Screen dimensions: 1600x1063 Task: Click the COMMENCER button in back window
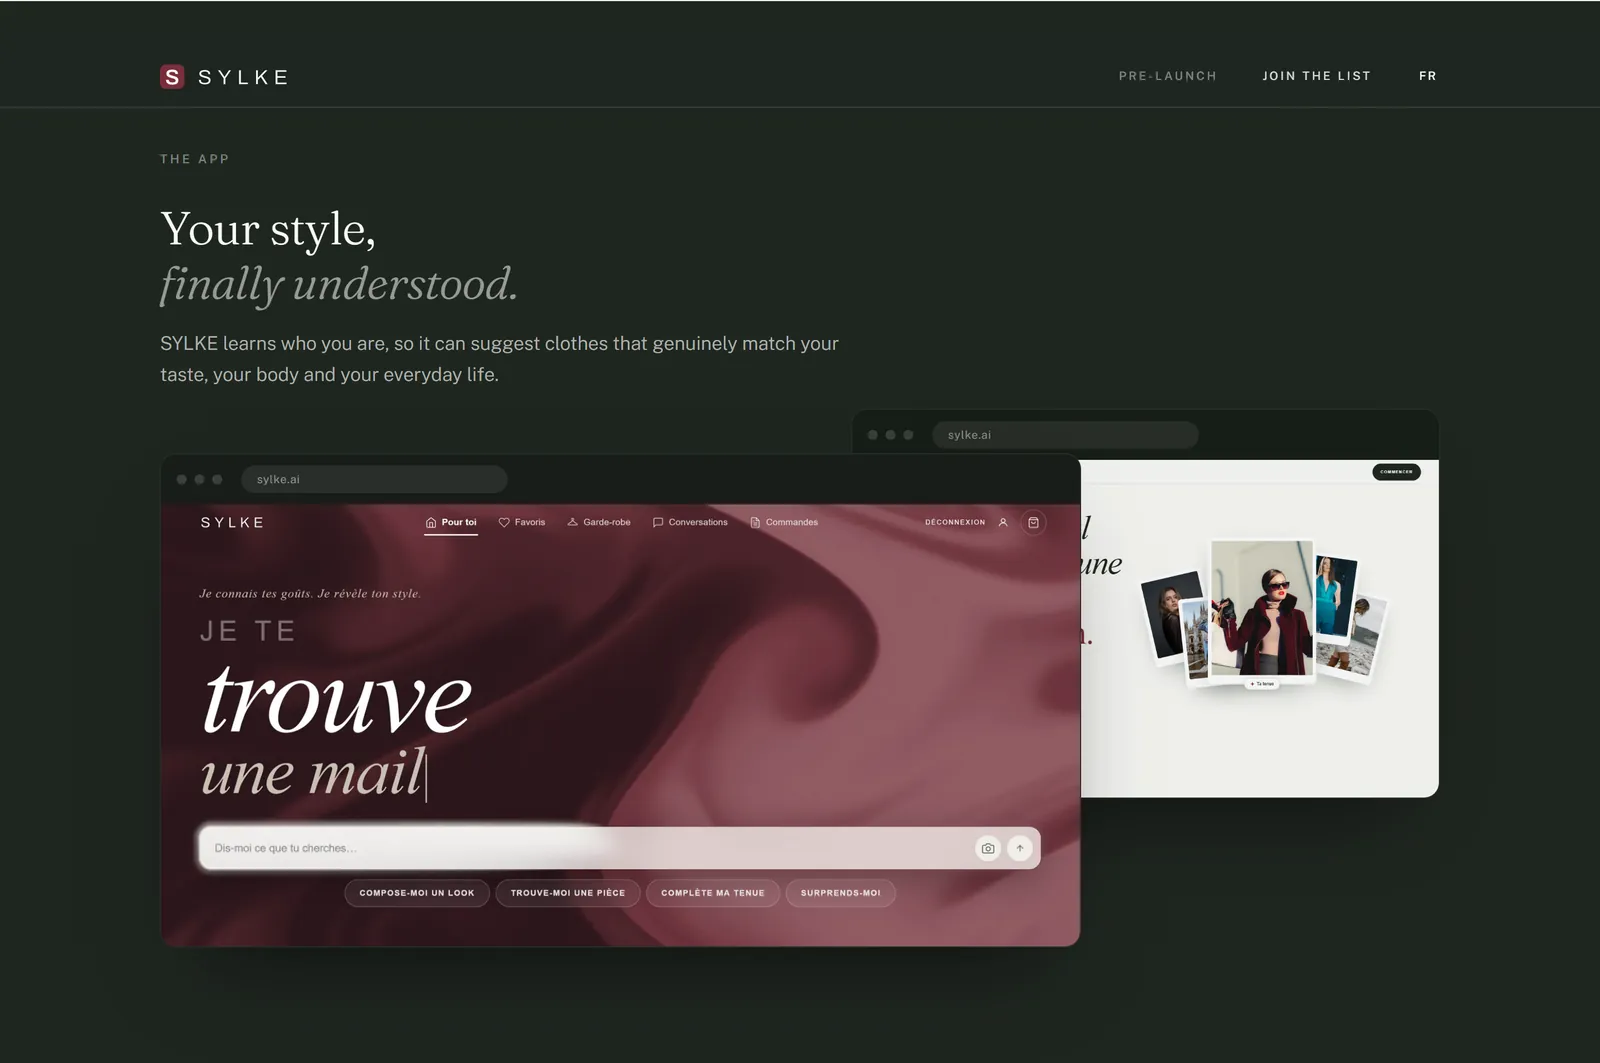(1396, 472)
